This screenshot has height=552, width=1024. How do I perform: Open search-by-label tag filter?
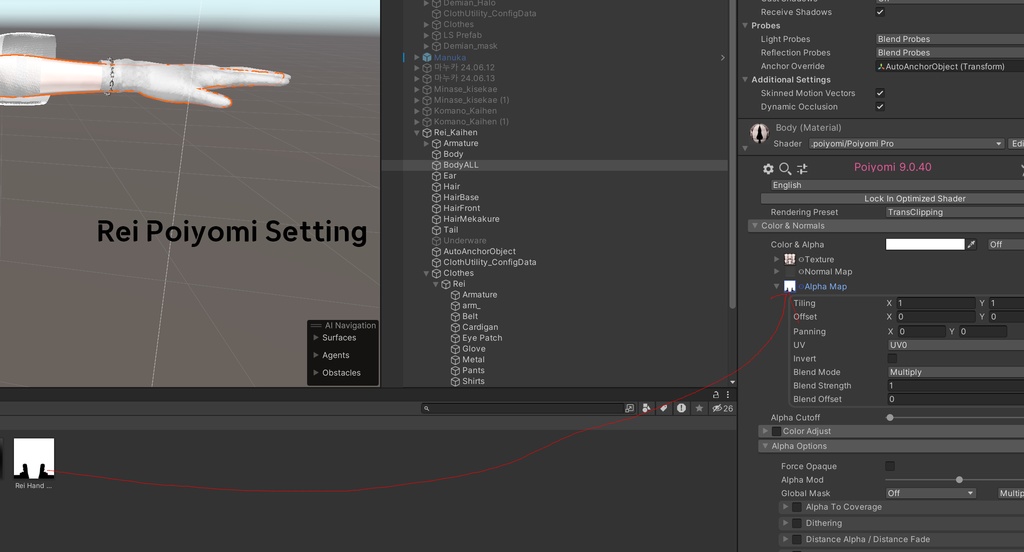coord(664,408)
